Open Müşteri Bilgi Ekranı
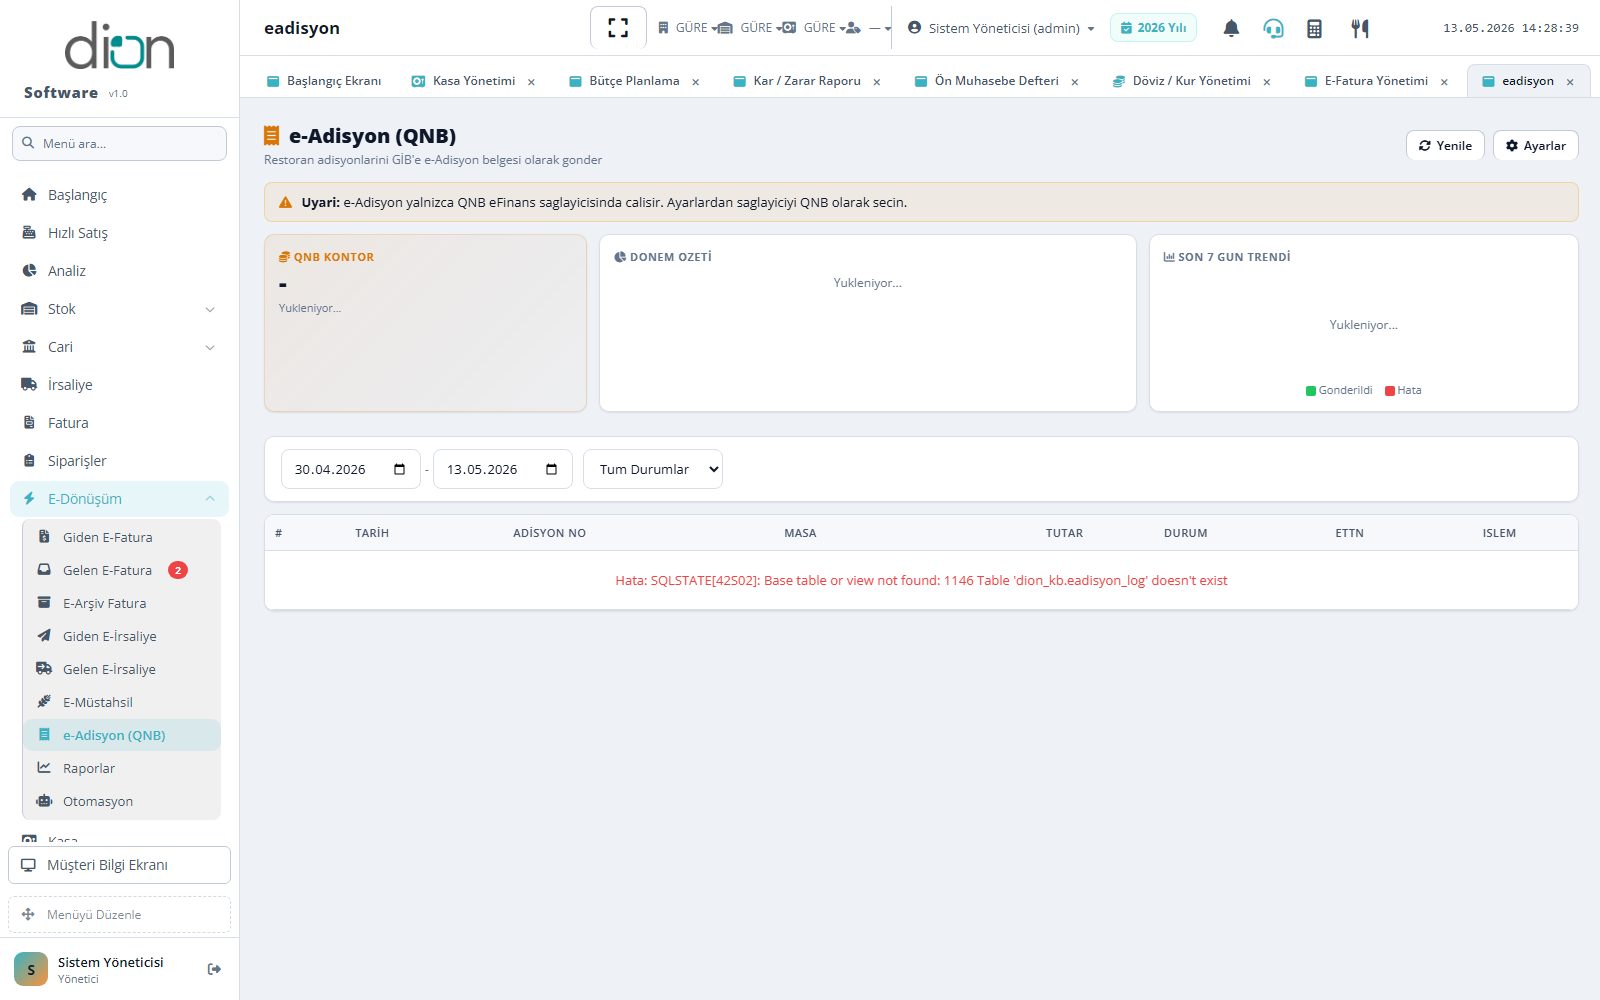The image size is (1600, 1000). click(x=119, y=865)
